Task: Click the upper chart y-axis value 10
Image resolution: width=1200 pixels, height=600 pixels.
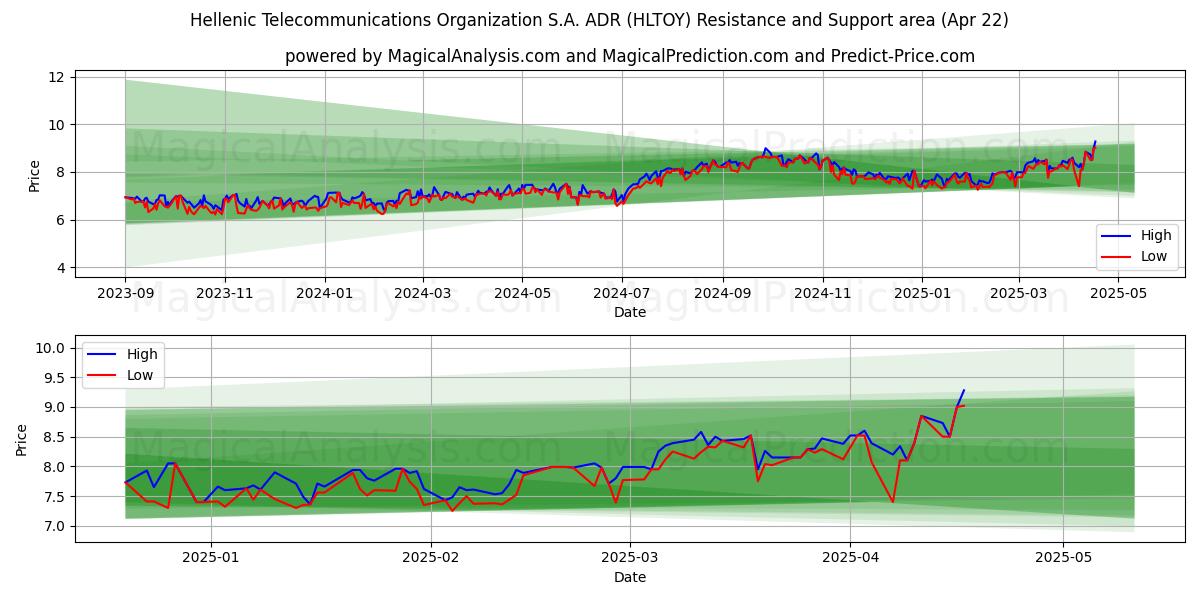Action: 56,125
